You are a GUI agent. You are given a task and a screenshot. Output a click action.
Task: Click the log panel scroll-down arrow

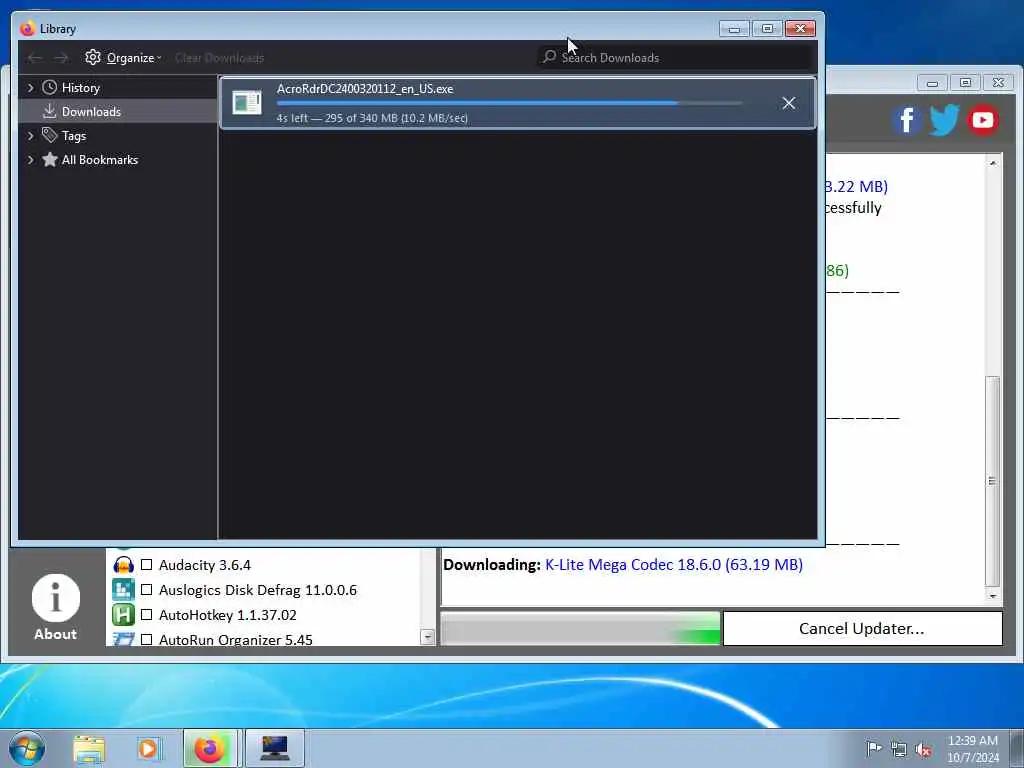click(993, 596)
